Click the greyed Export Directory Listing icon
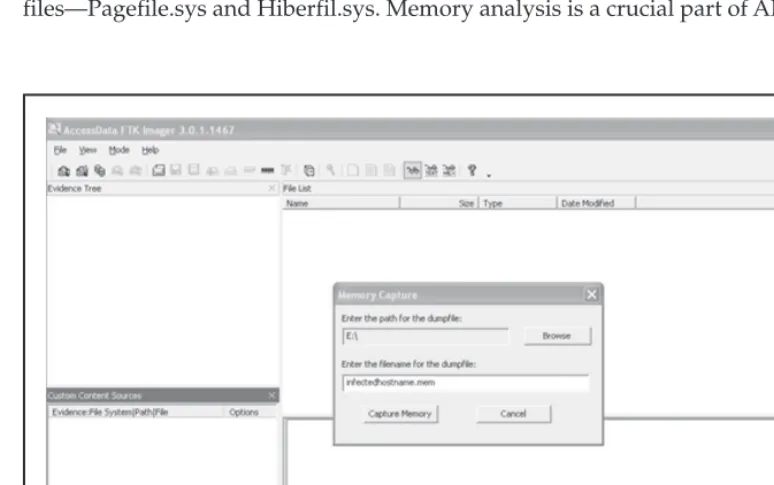 [x=389, y=171]
